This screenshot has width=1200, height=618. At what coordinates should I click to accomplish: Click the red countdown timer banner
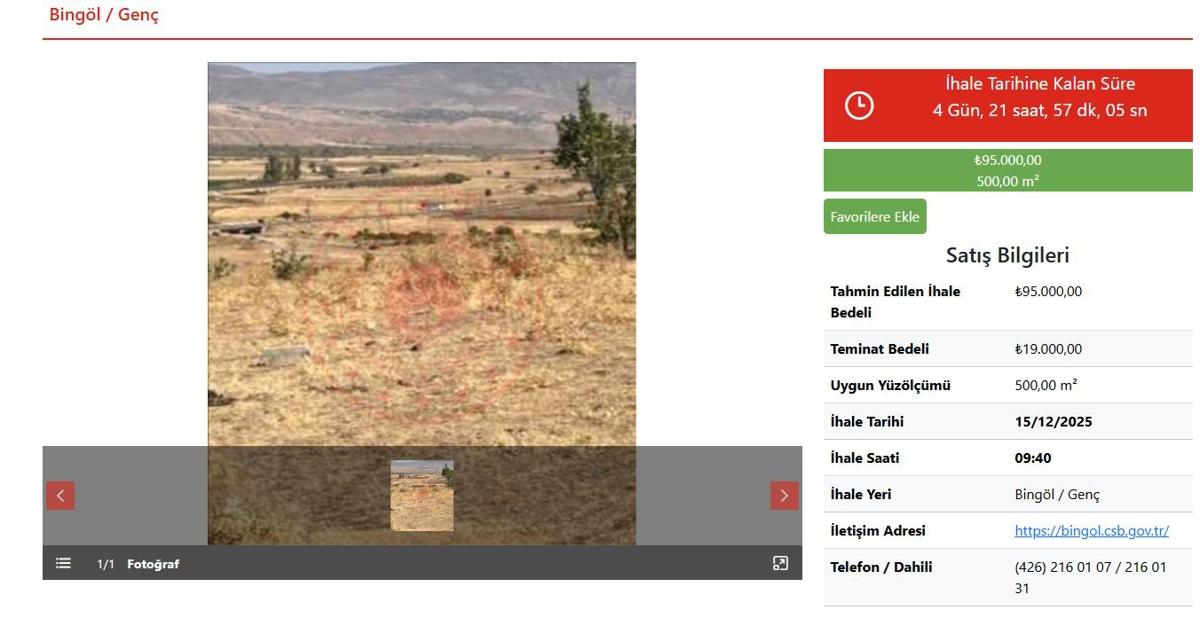pyautogui.click(x=1008, y=105)
